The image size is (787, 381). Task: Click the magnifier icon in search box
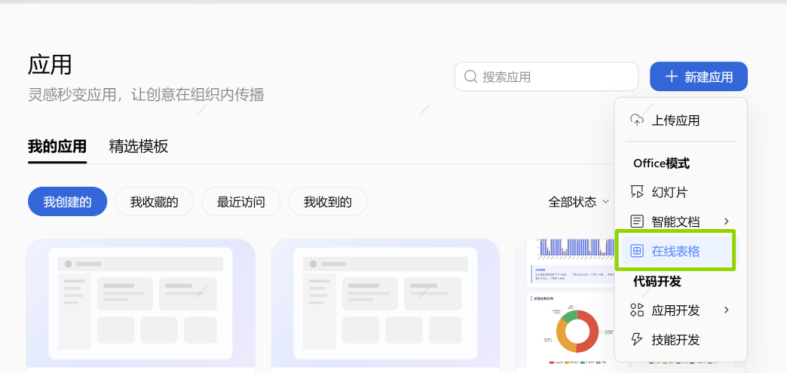[x=470, y=77]
